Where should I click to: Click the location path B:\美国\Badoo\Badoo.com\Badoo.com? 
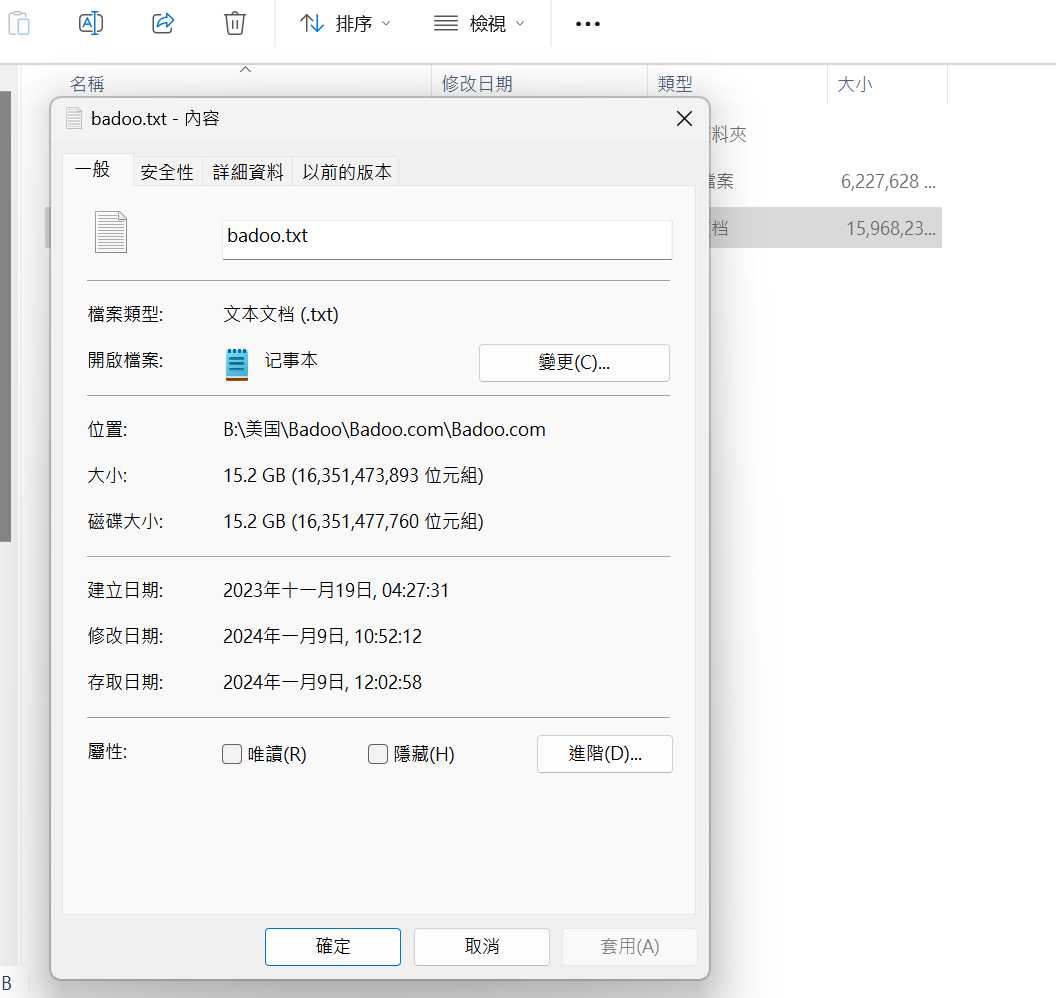(x=384, y=430)
